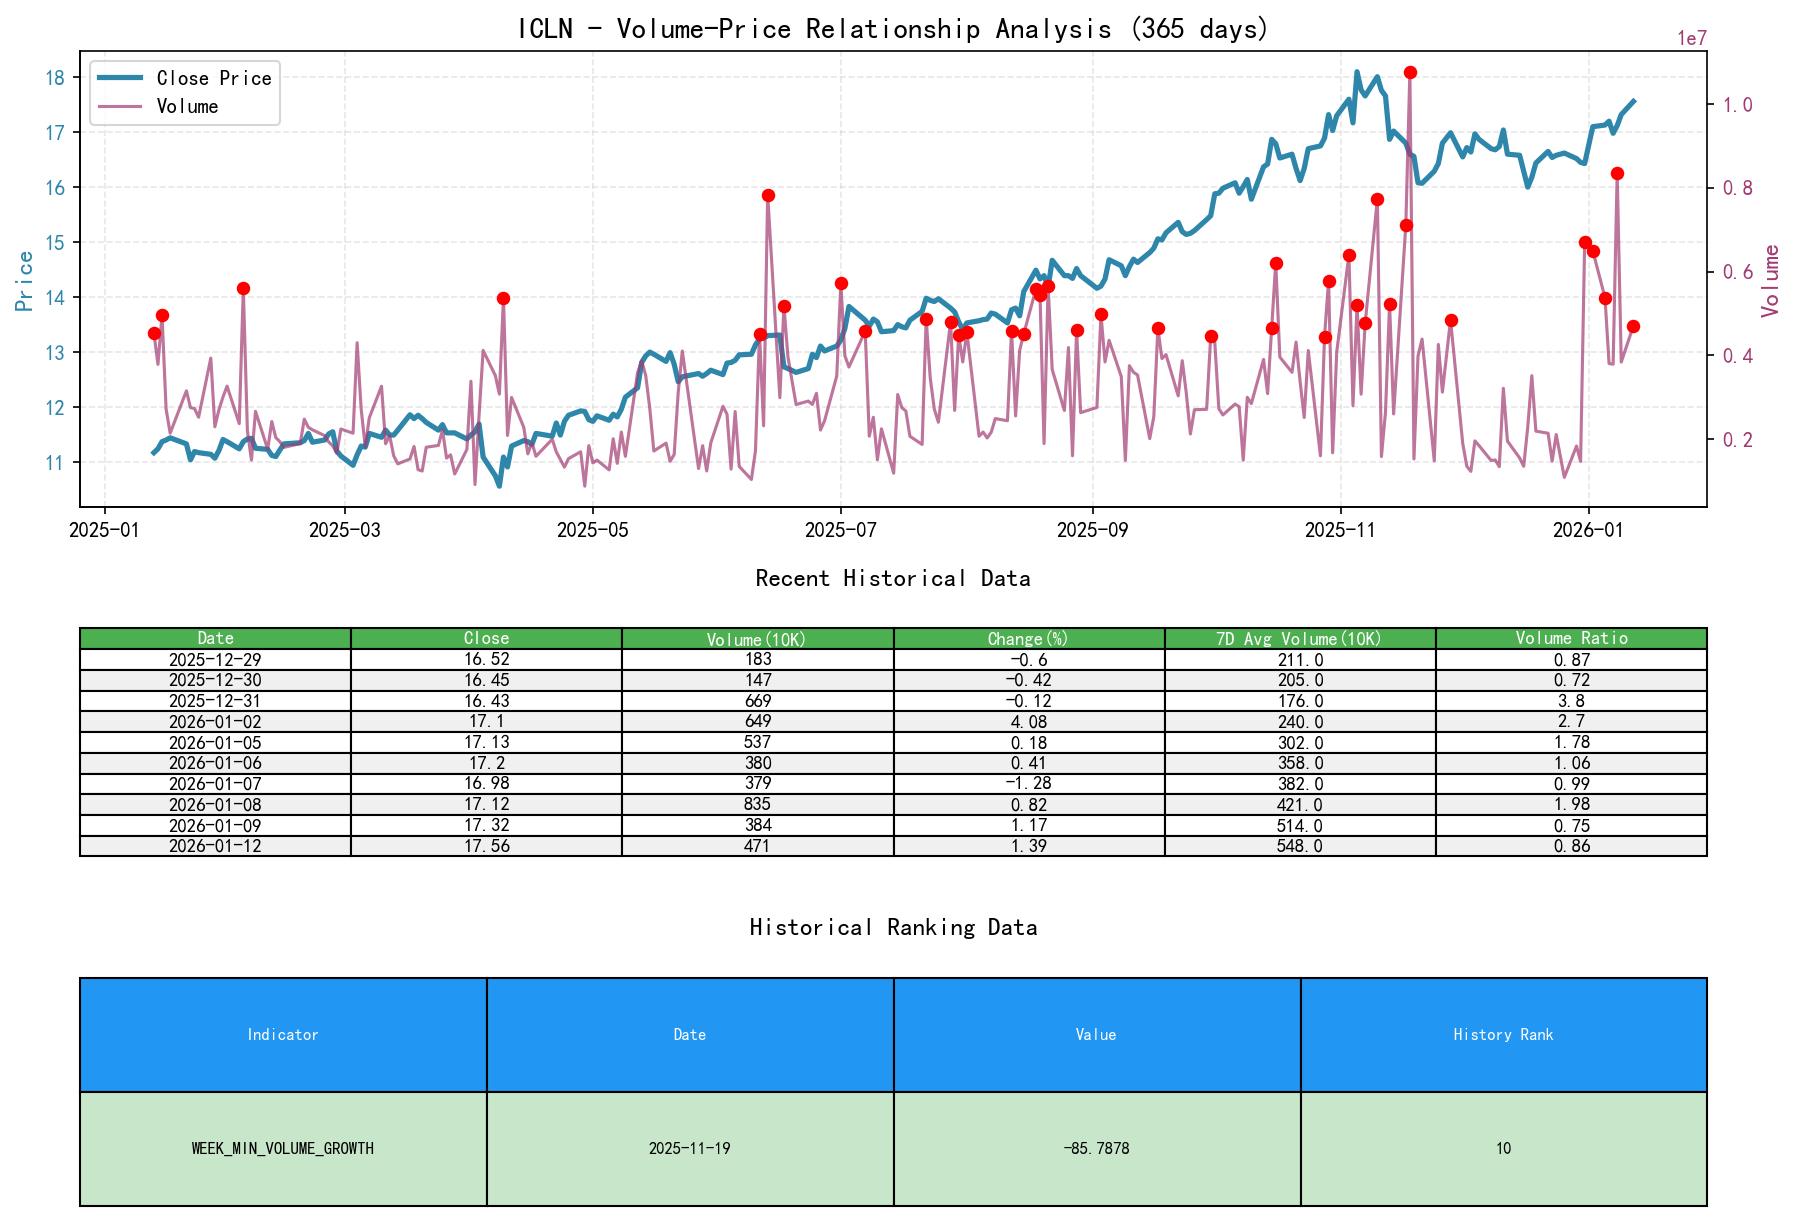Open the Recent Historical Data section heading

pyautogui.click(x=893, y=578)
